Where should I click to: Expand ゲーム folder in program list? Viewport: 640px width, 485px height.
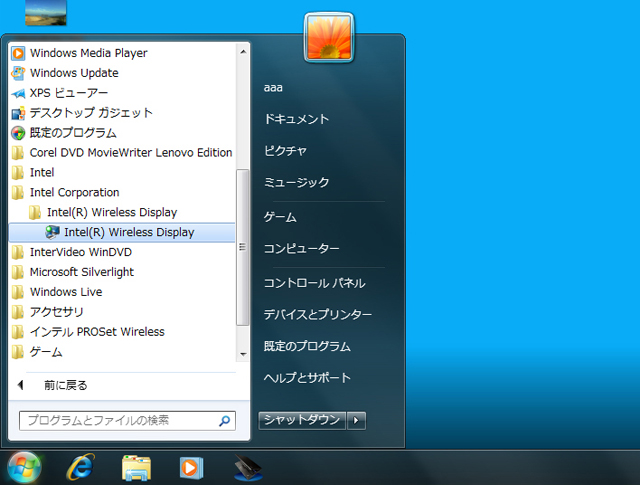tap(122, 352)
